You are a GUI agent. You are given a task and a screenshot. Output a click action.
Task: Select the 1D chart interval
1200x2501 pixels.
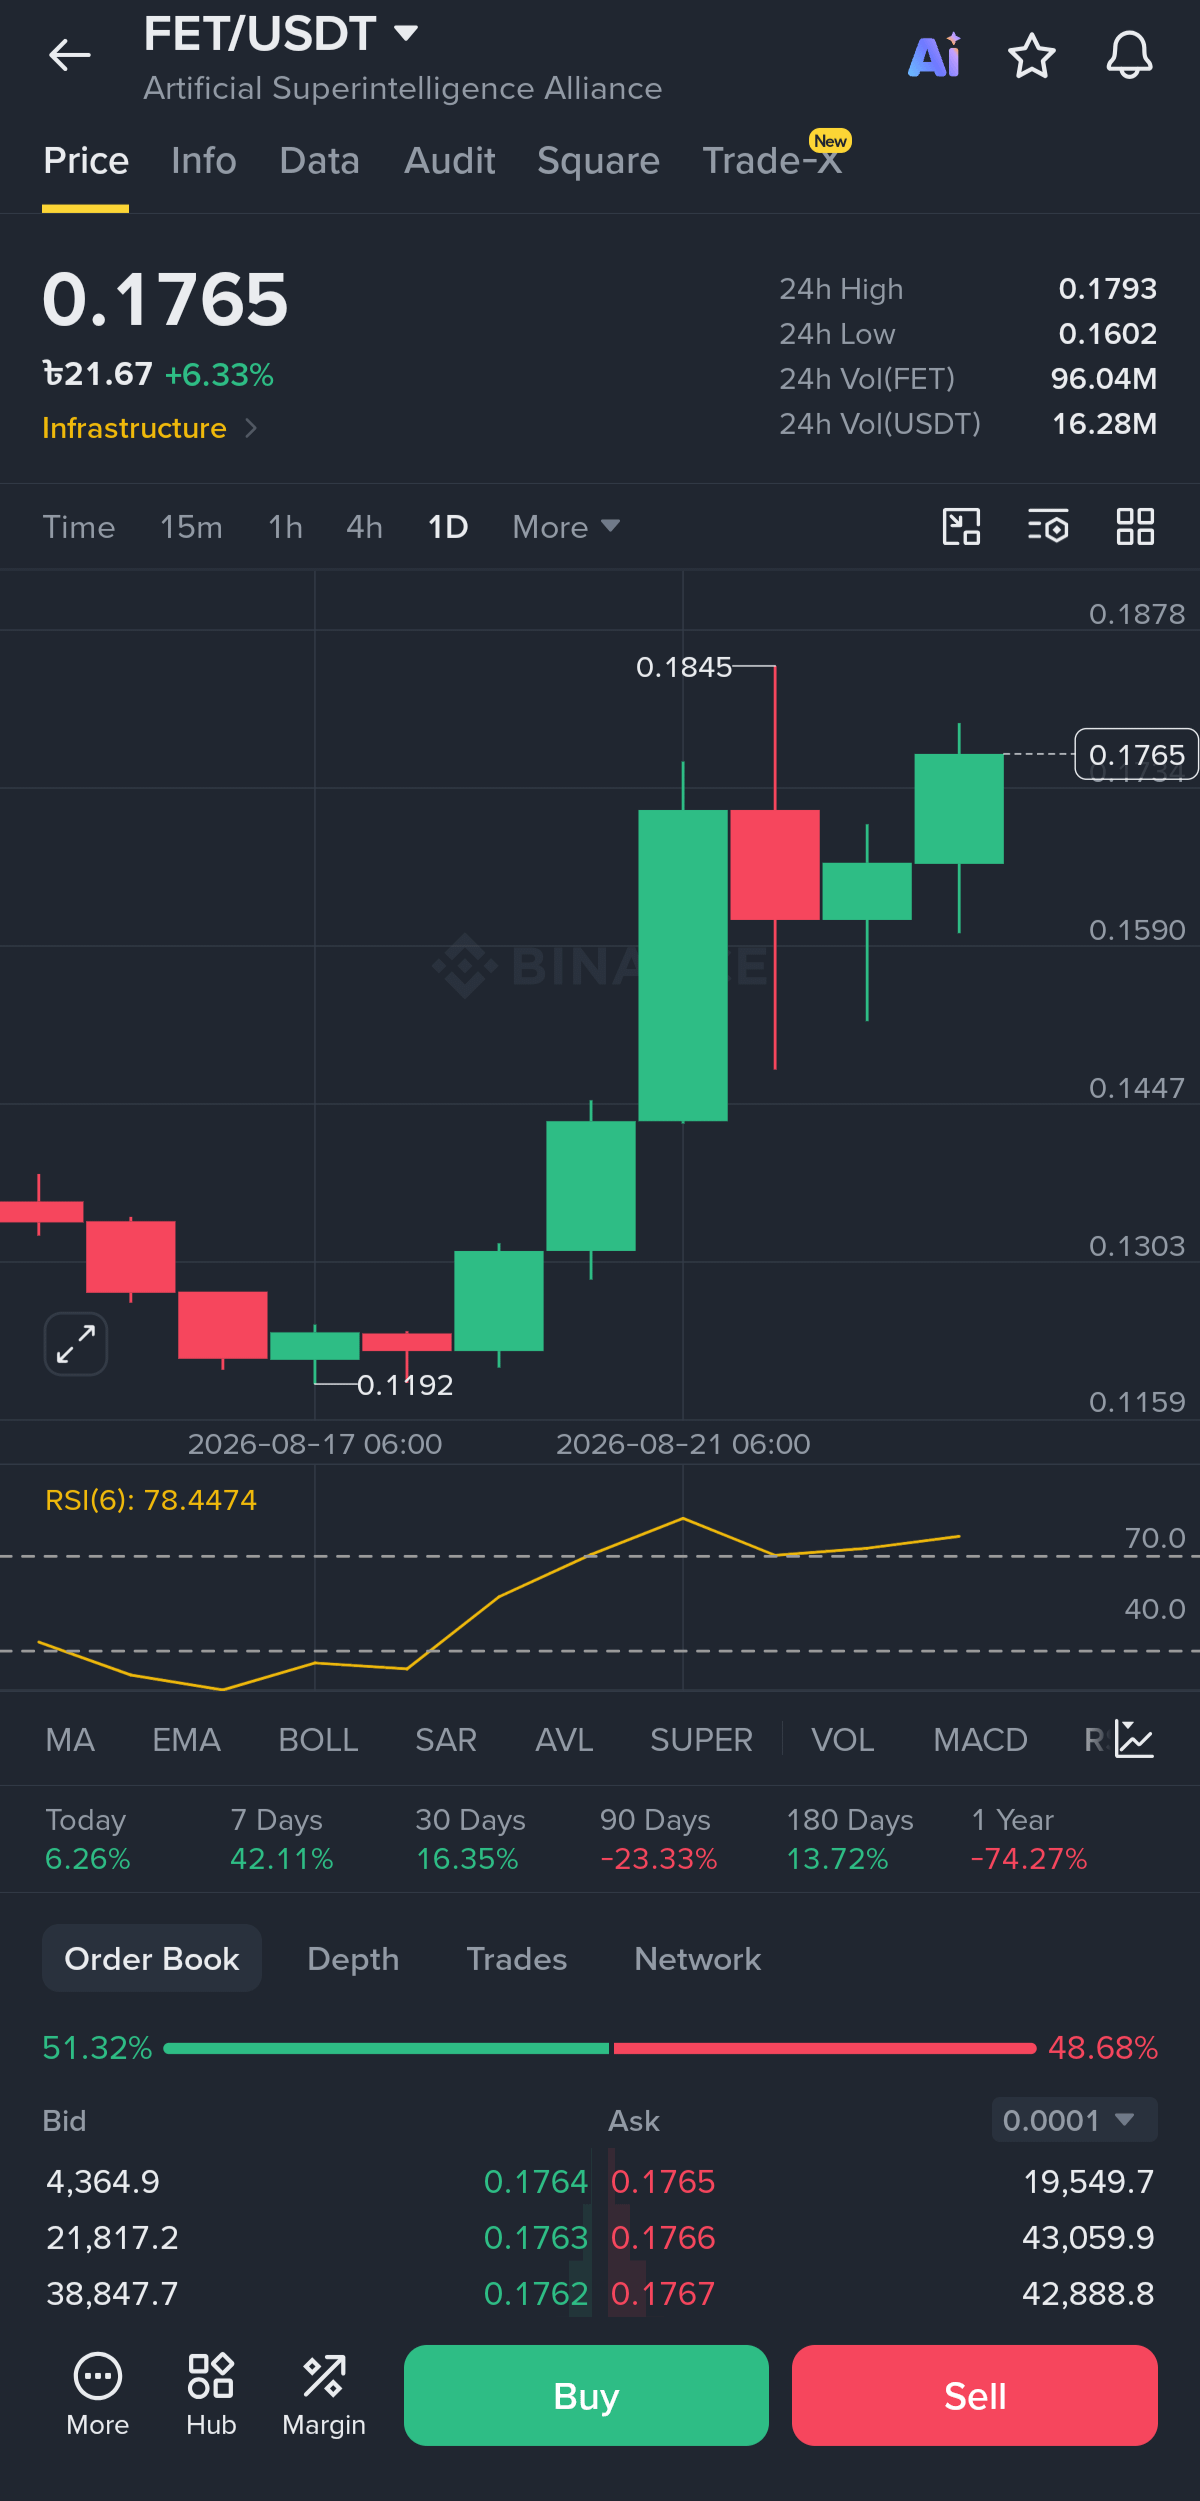(448, 527)
